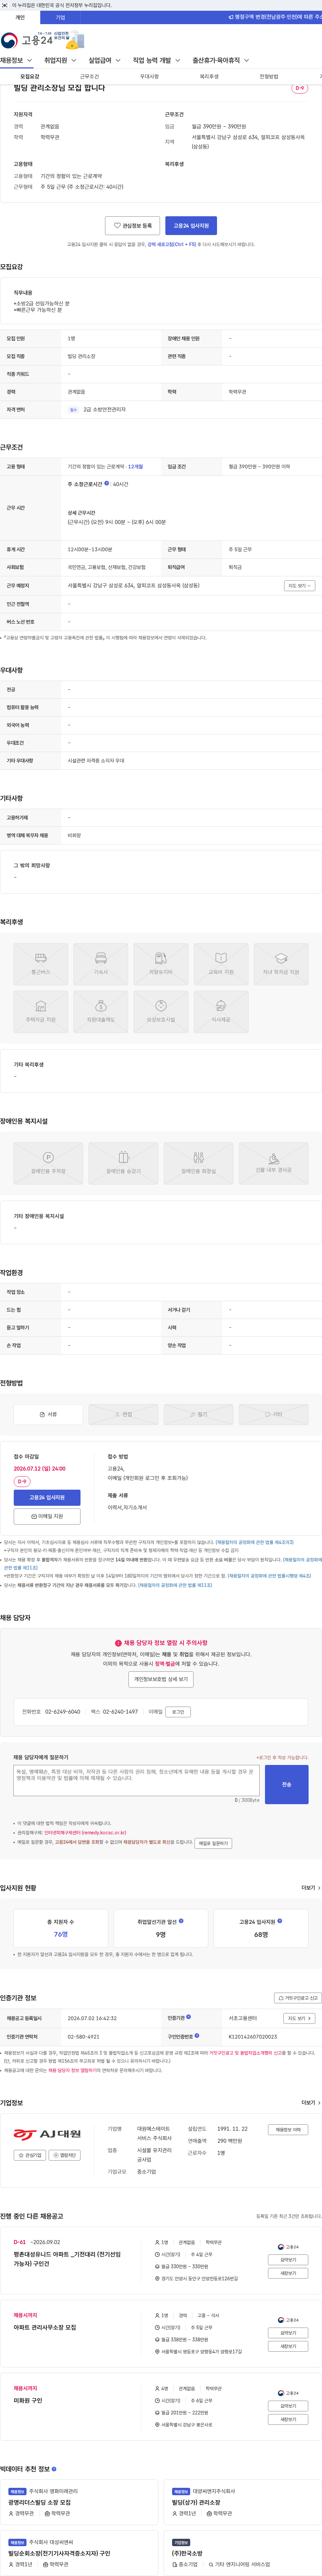Open the 직업 능력 개발 menu
Image resolution: width=322 pixels, height=2576 pixels.
coord(156,60)
